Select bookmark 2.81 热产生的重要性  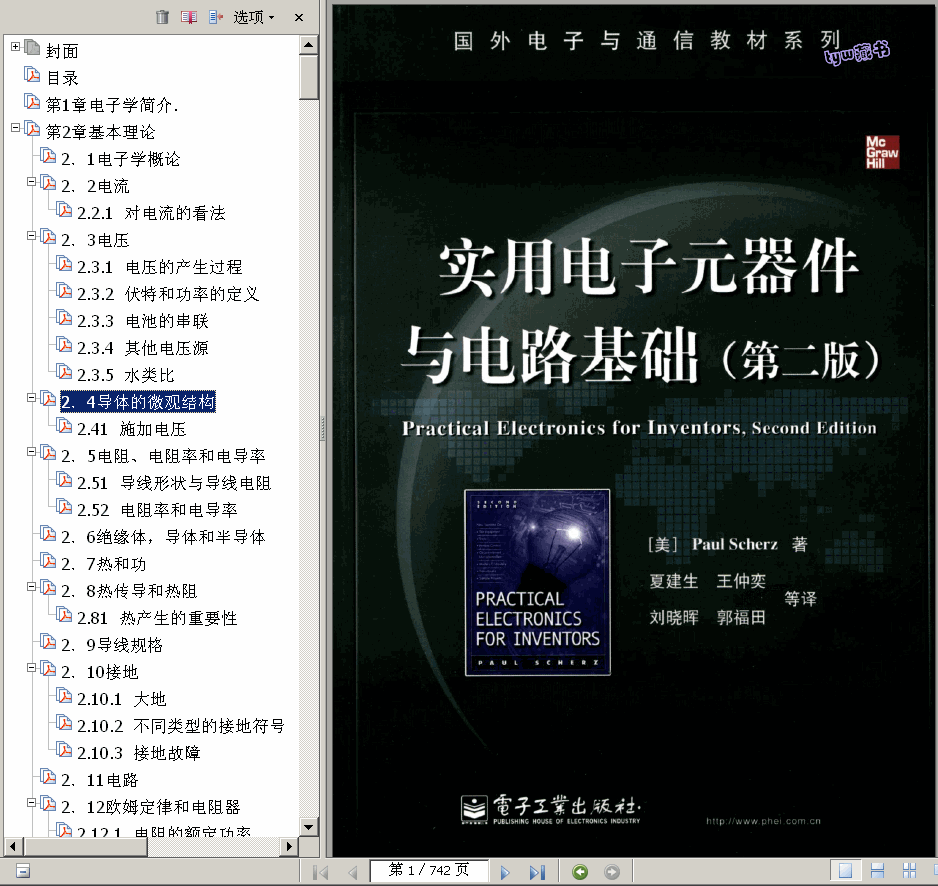157,618
